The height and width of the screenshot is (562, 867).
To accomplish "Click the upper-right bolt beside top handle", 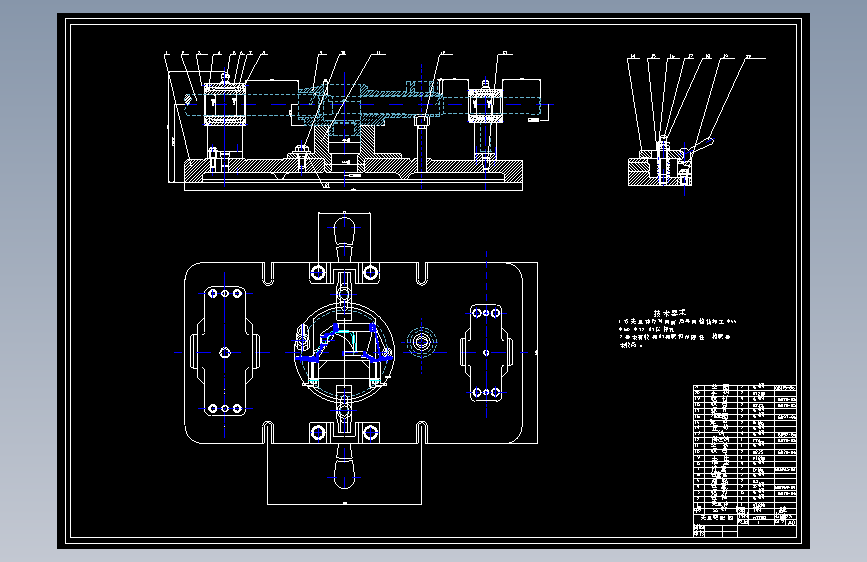I will 370,272.
